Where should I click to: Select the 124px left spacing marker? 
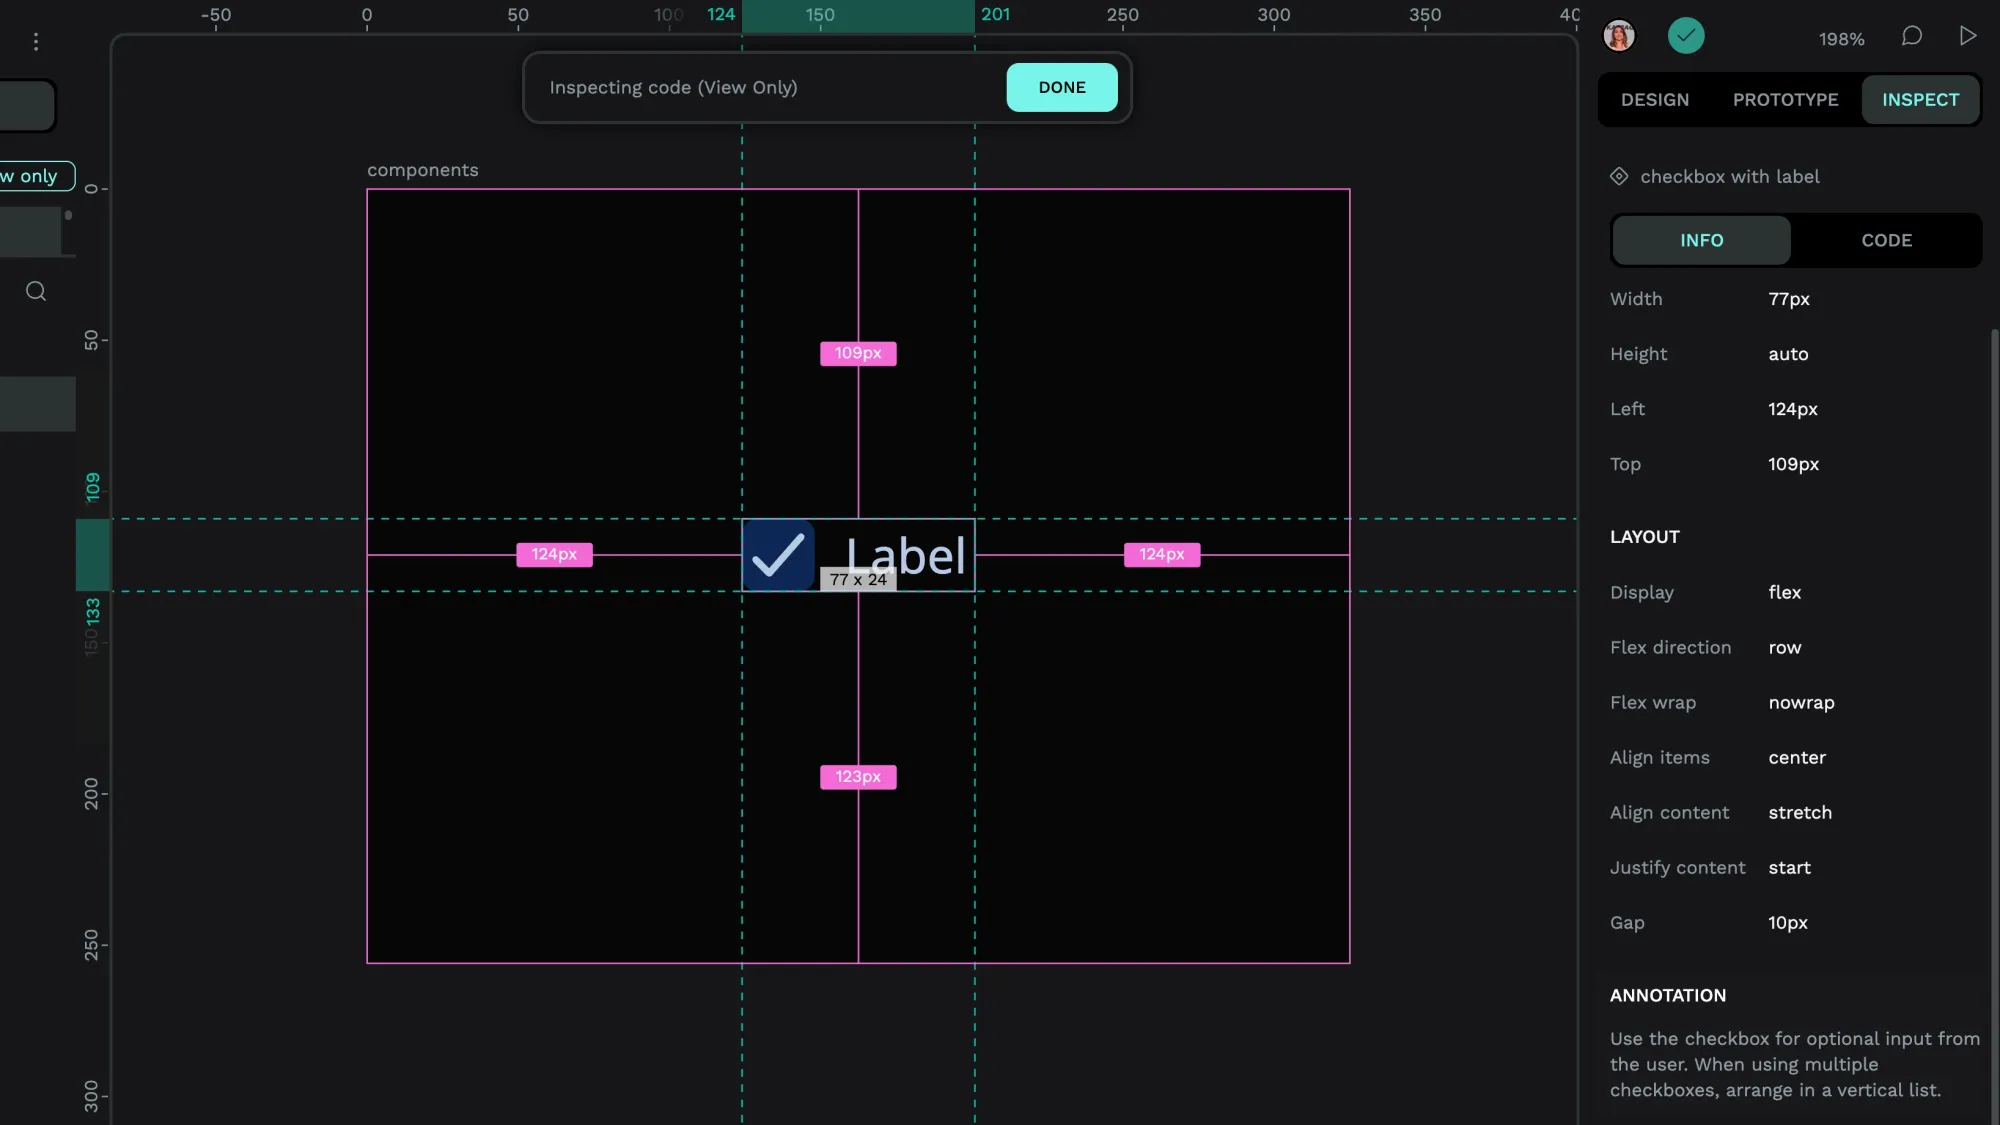554,555
